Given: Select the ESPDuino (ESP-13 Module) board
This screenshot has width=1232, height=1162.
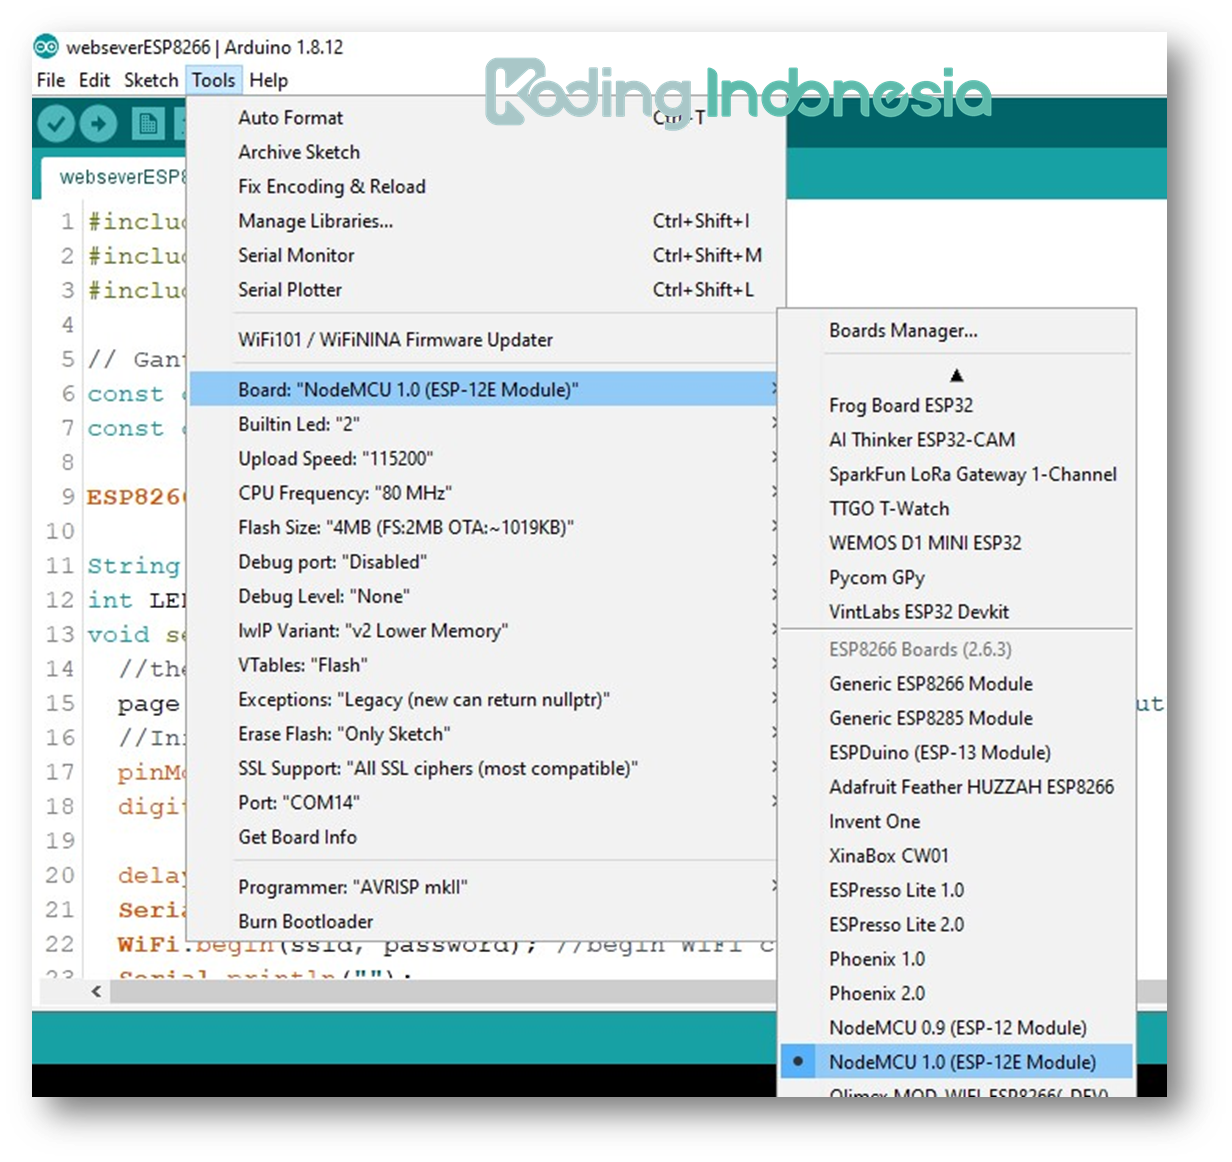Looking at the screenshot, I should point(957,752).
